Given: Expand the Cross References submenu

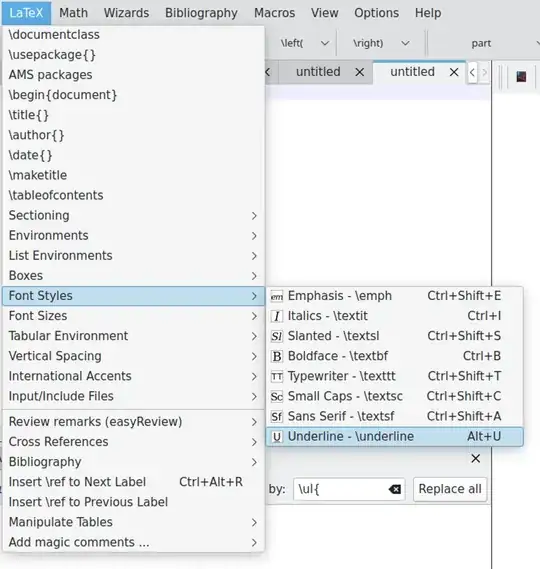Looking at the screenshot, I should point(134,442).
